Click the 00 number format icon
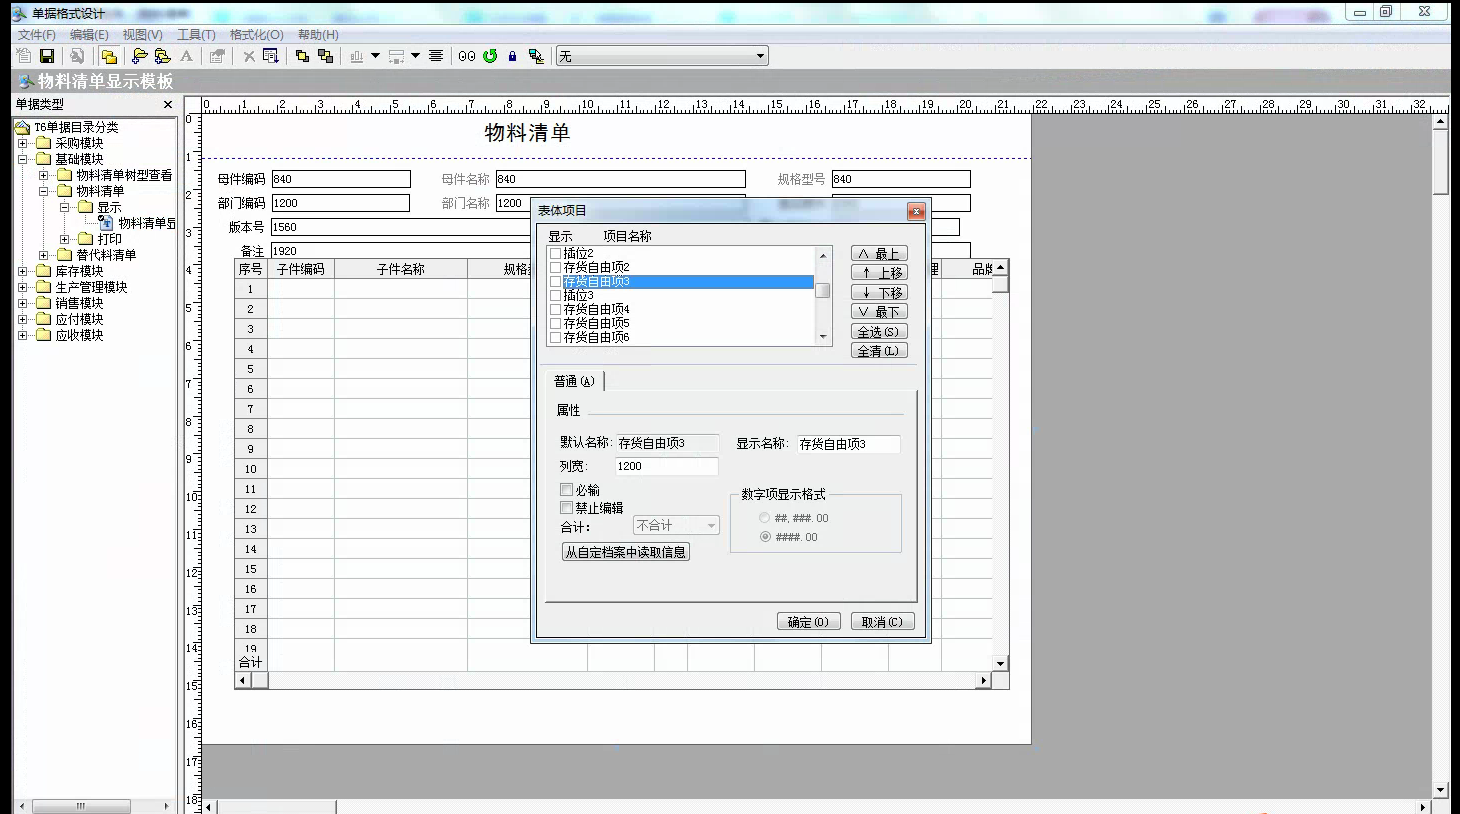Image resolution: width=1460 pixels, height=814 pixels. pyautogui.click(x=467, y=56)
